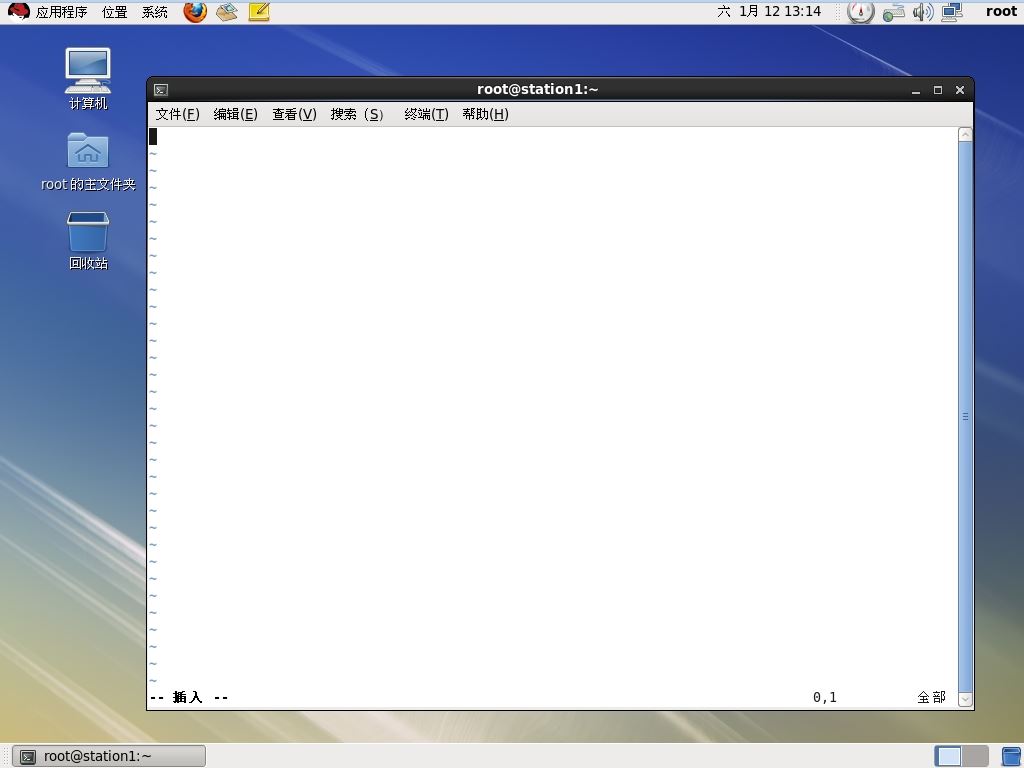The width and height of the screenshot is (1024, 768).
Task: Open the volume speaker icon
Action: 923,12
